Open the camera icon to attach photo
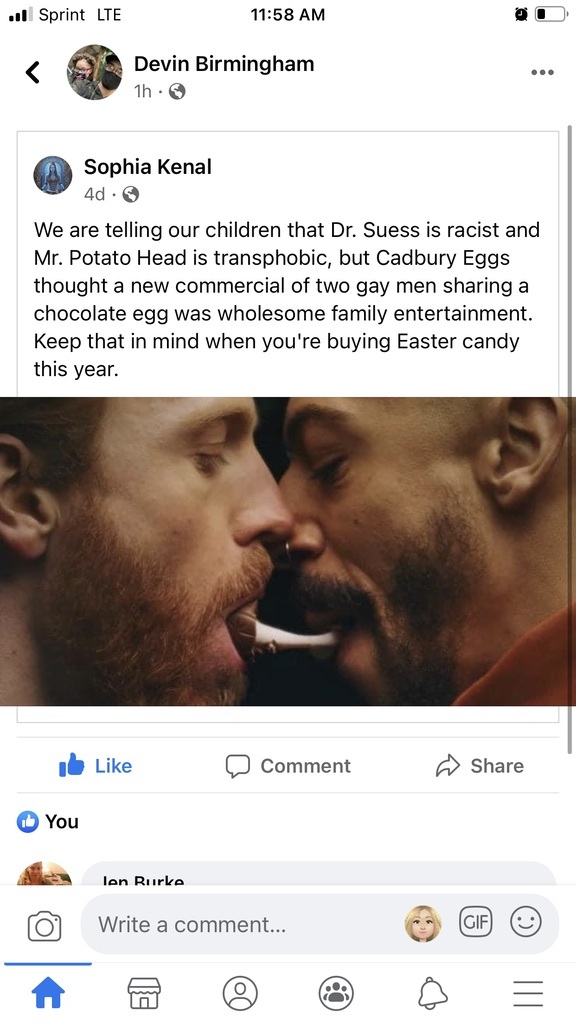The height and width of the screenshot is (1024, 576). click(x=44, y=926)
